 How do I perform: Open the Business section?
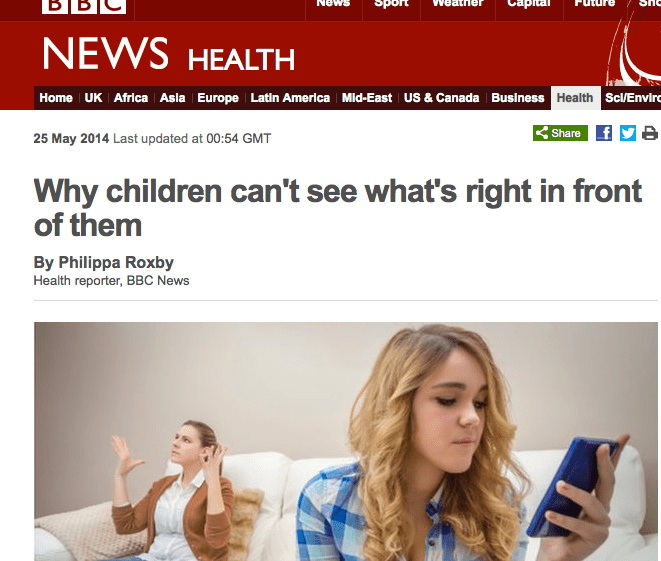[x=518, y=98]
